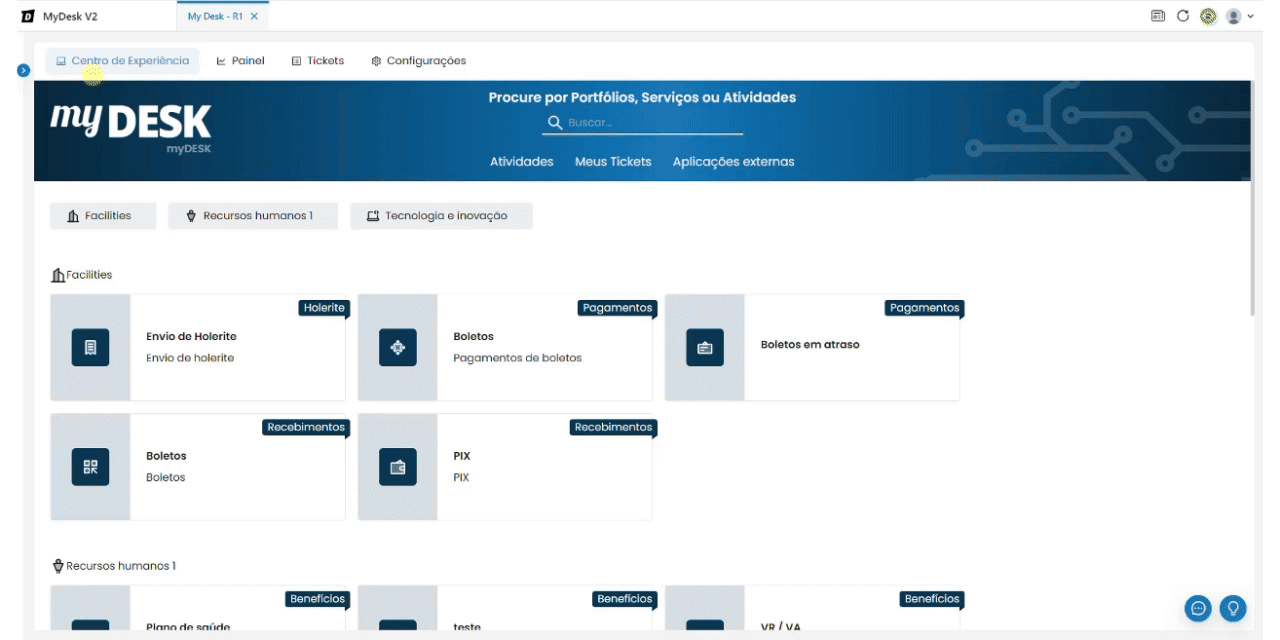Screen dimensions: 1280x640
Task: Switch to the Painel tab
Action: 241,61
